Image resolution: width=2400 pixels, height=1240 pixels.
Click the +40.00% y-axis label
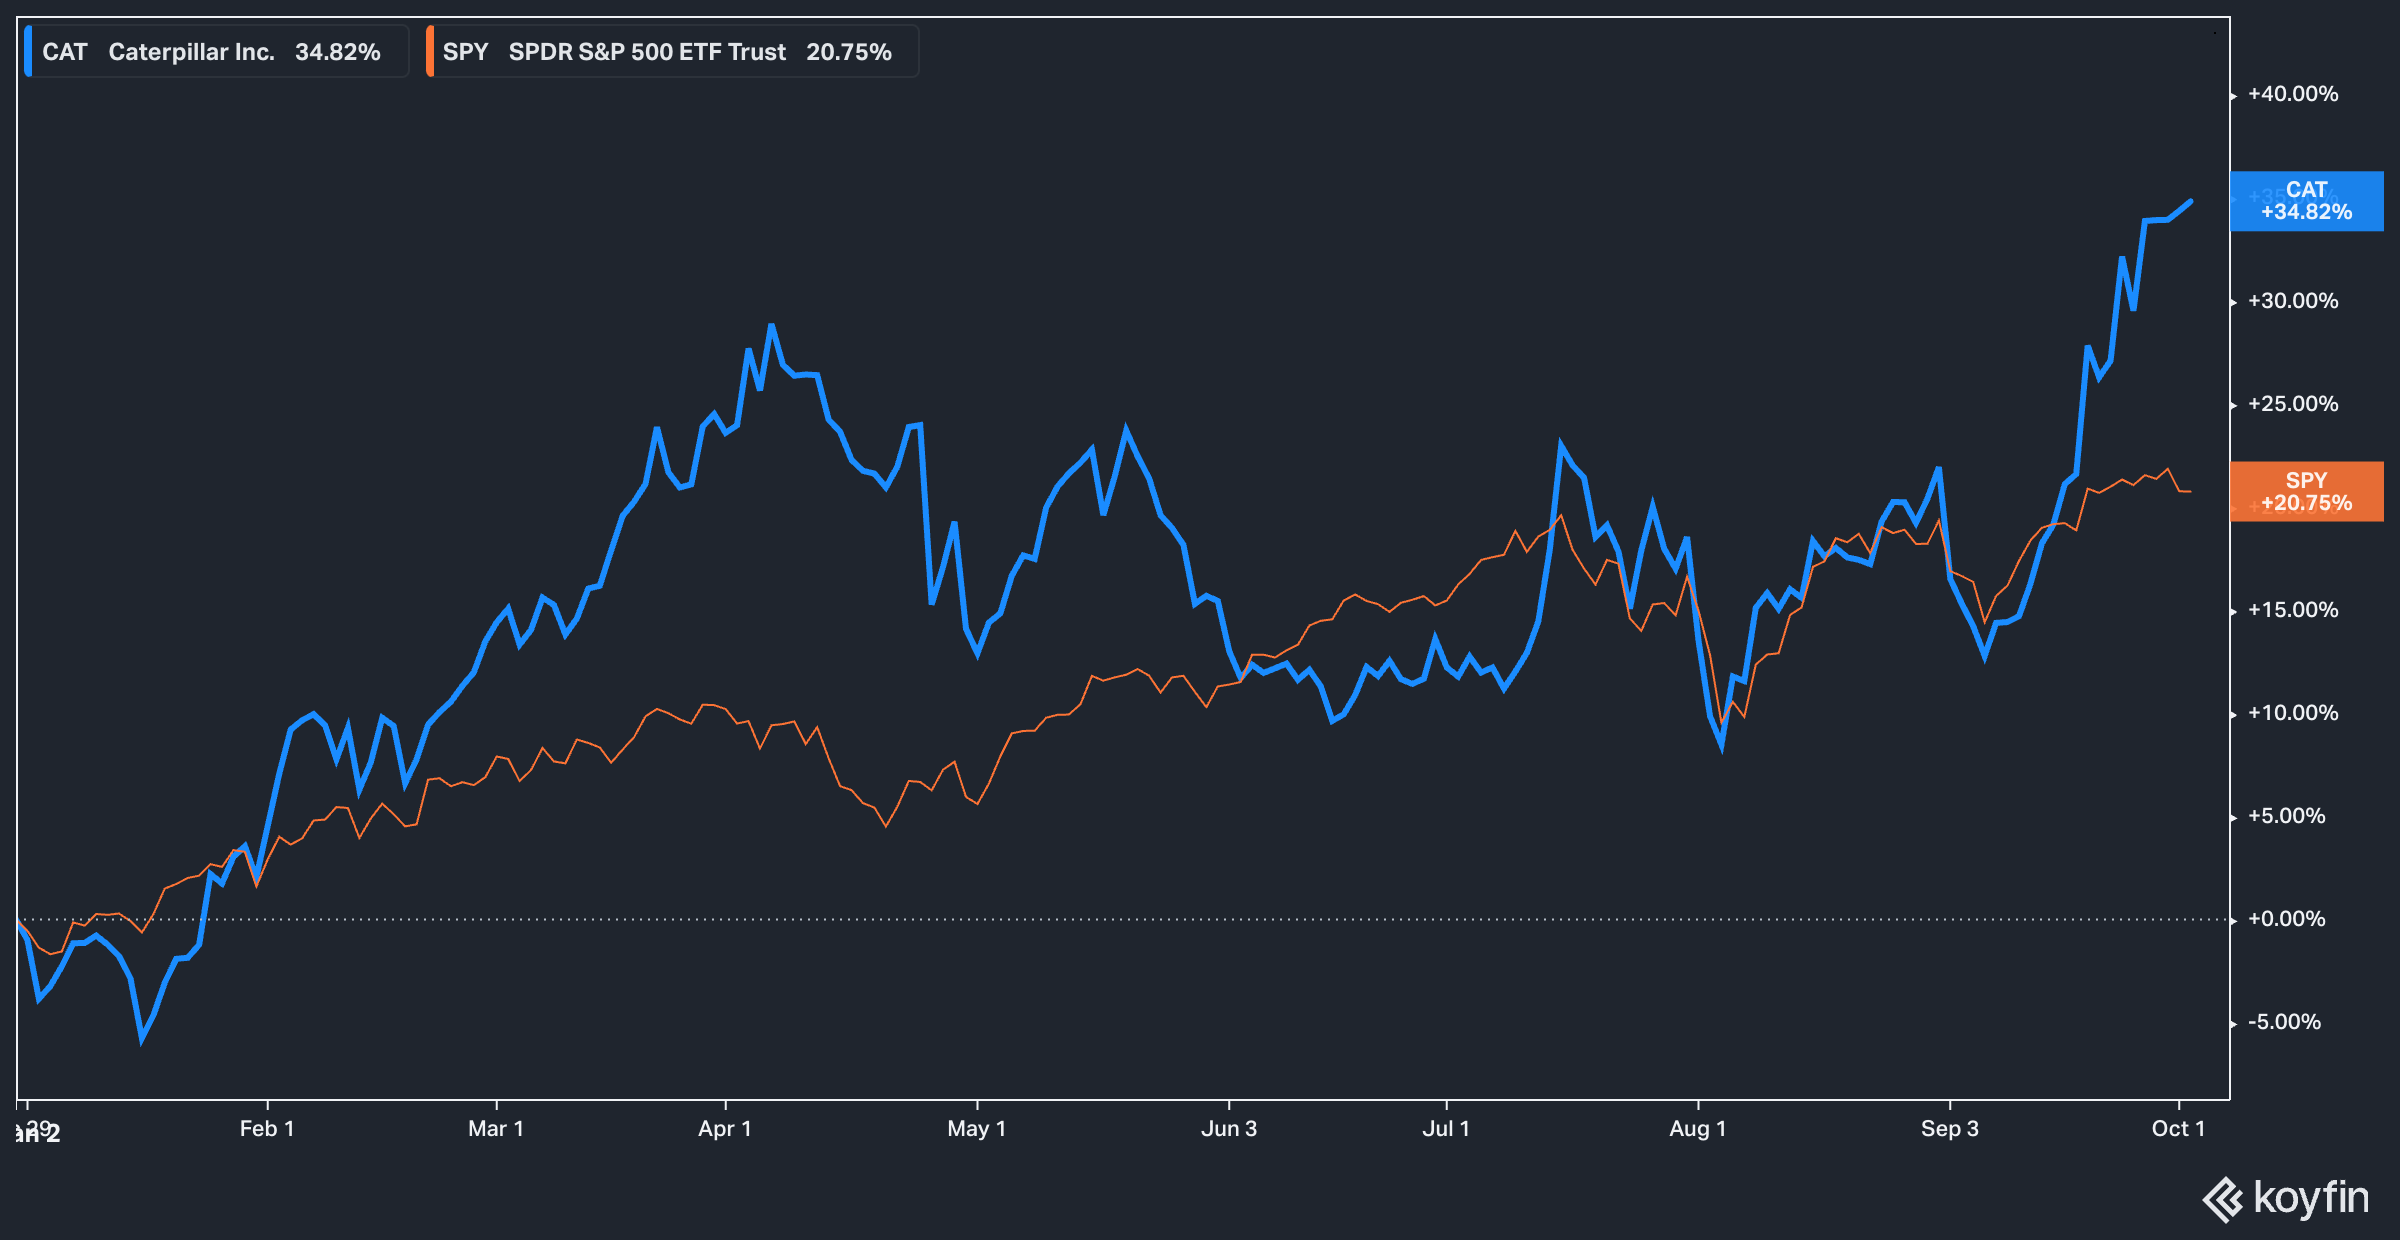click(x=2292, y=94)
